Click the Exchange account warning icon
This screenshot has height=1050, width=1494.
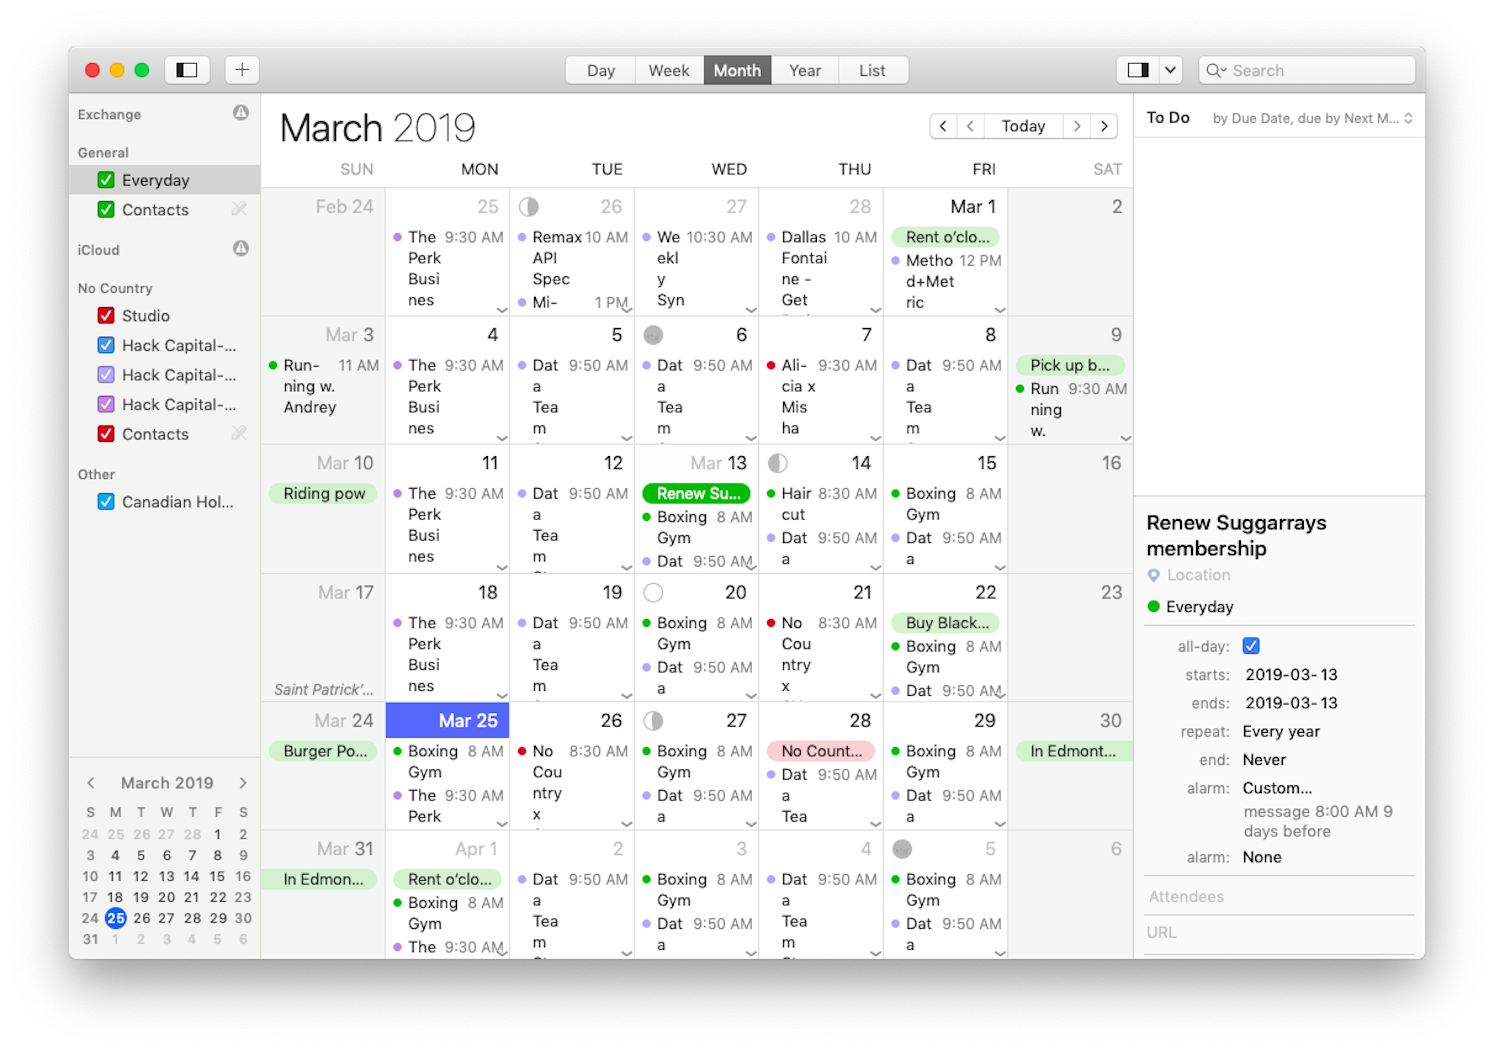pyautogui.click(x=241, y=113)
